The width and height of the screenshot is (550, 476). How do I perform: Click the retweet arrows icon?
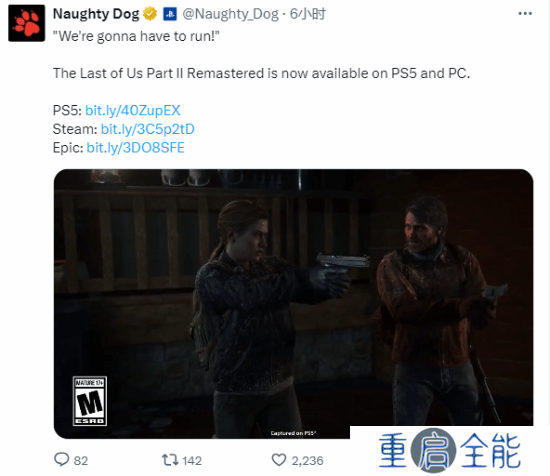tap(170, 460)
